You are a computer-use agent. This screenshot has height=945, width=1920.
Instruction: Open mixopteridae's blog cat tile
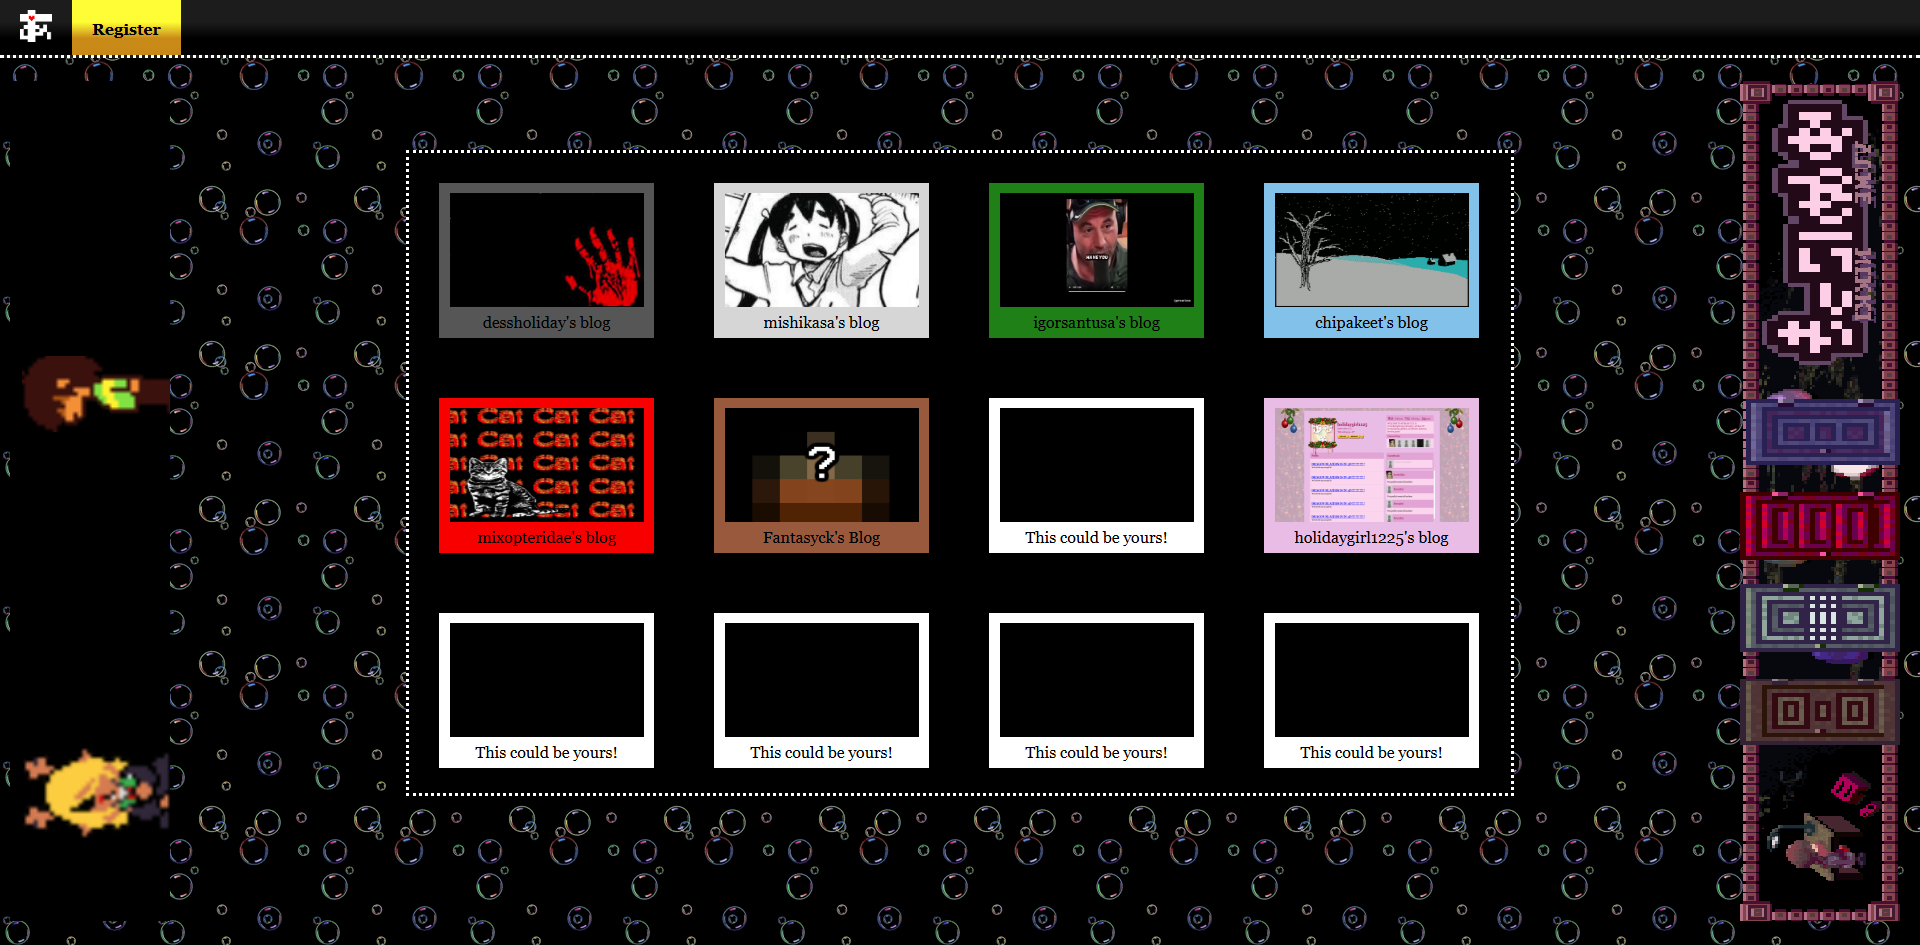(546, 475)
